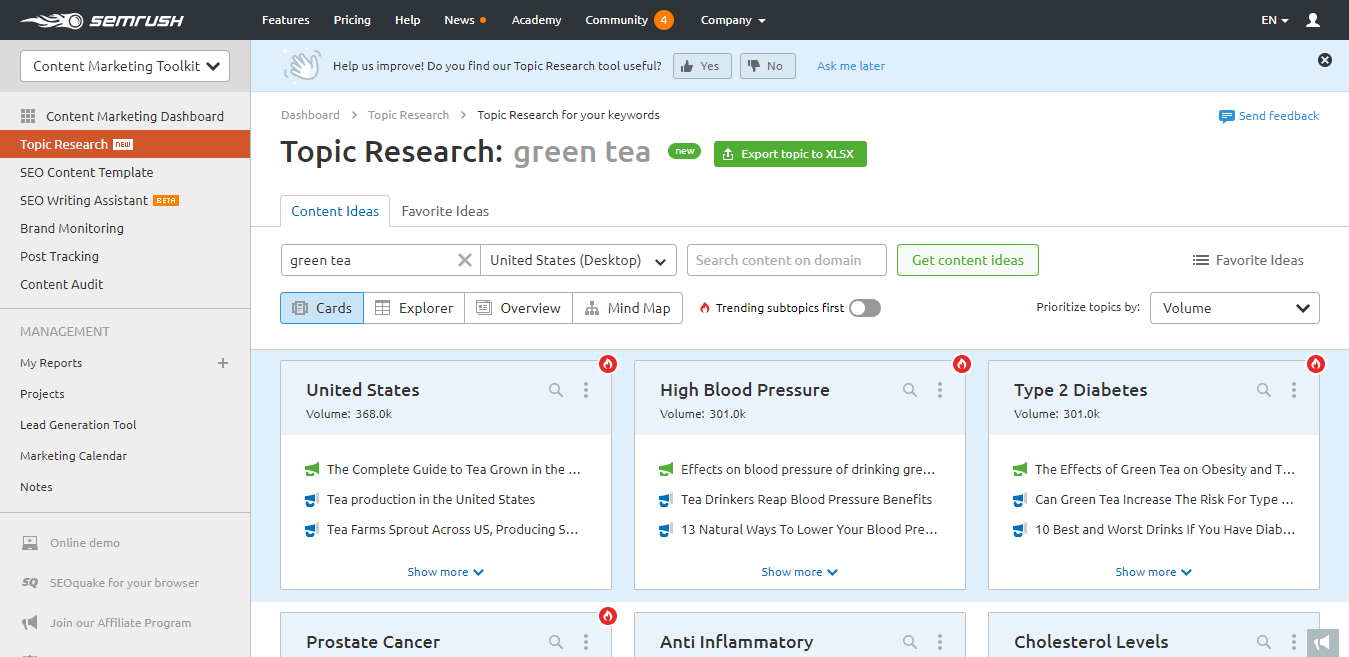Add new report with plus icon
Viewport: 1349px width, 657px height.
[x=223, y=363]
